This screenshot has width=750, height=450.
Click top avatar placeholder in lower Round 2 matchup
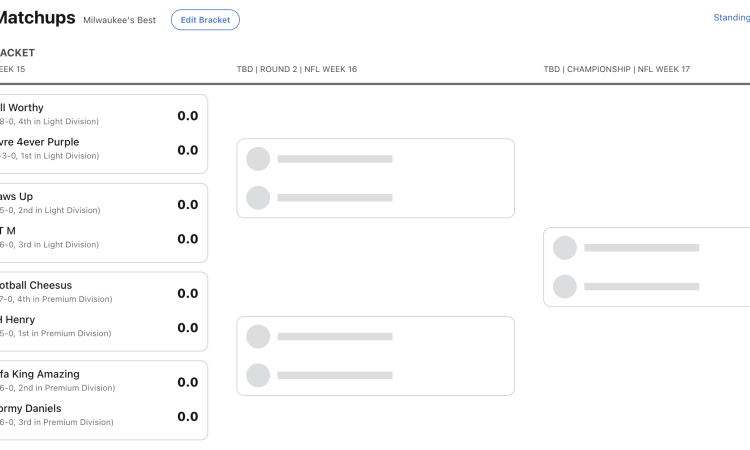click(258, 336)
